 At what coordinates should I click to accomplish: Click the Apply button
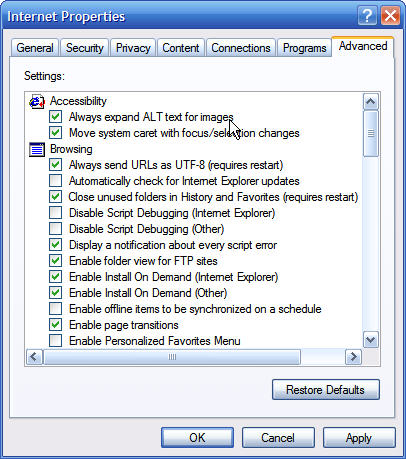pos(359,438)
